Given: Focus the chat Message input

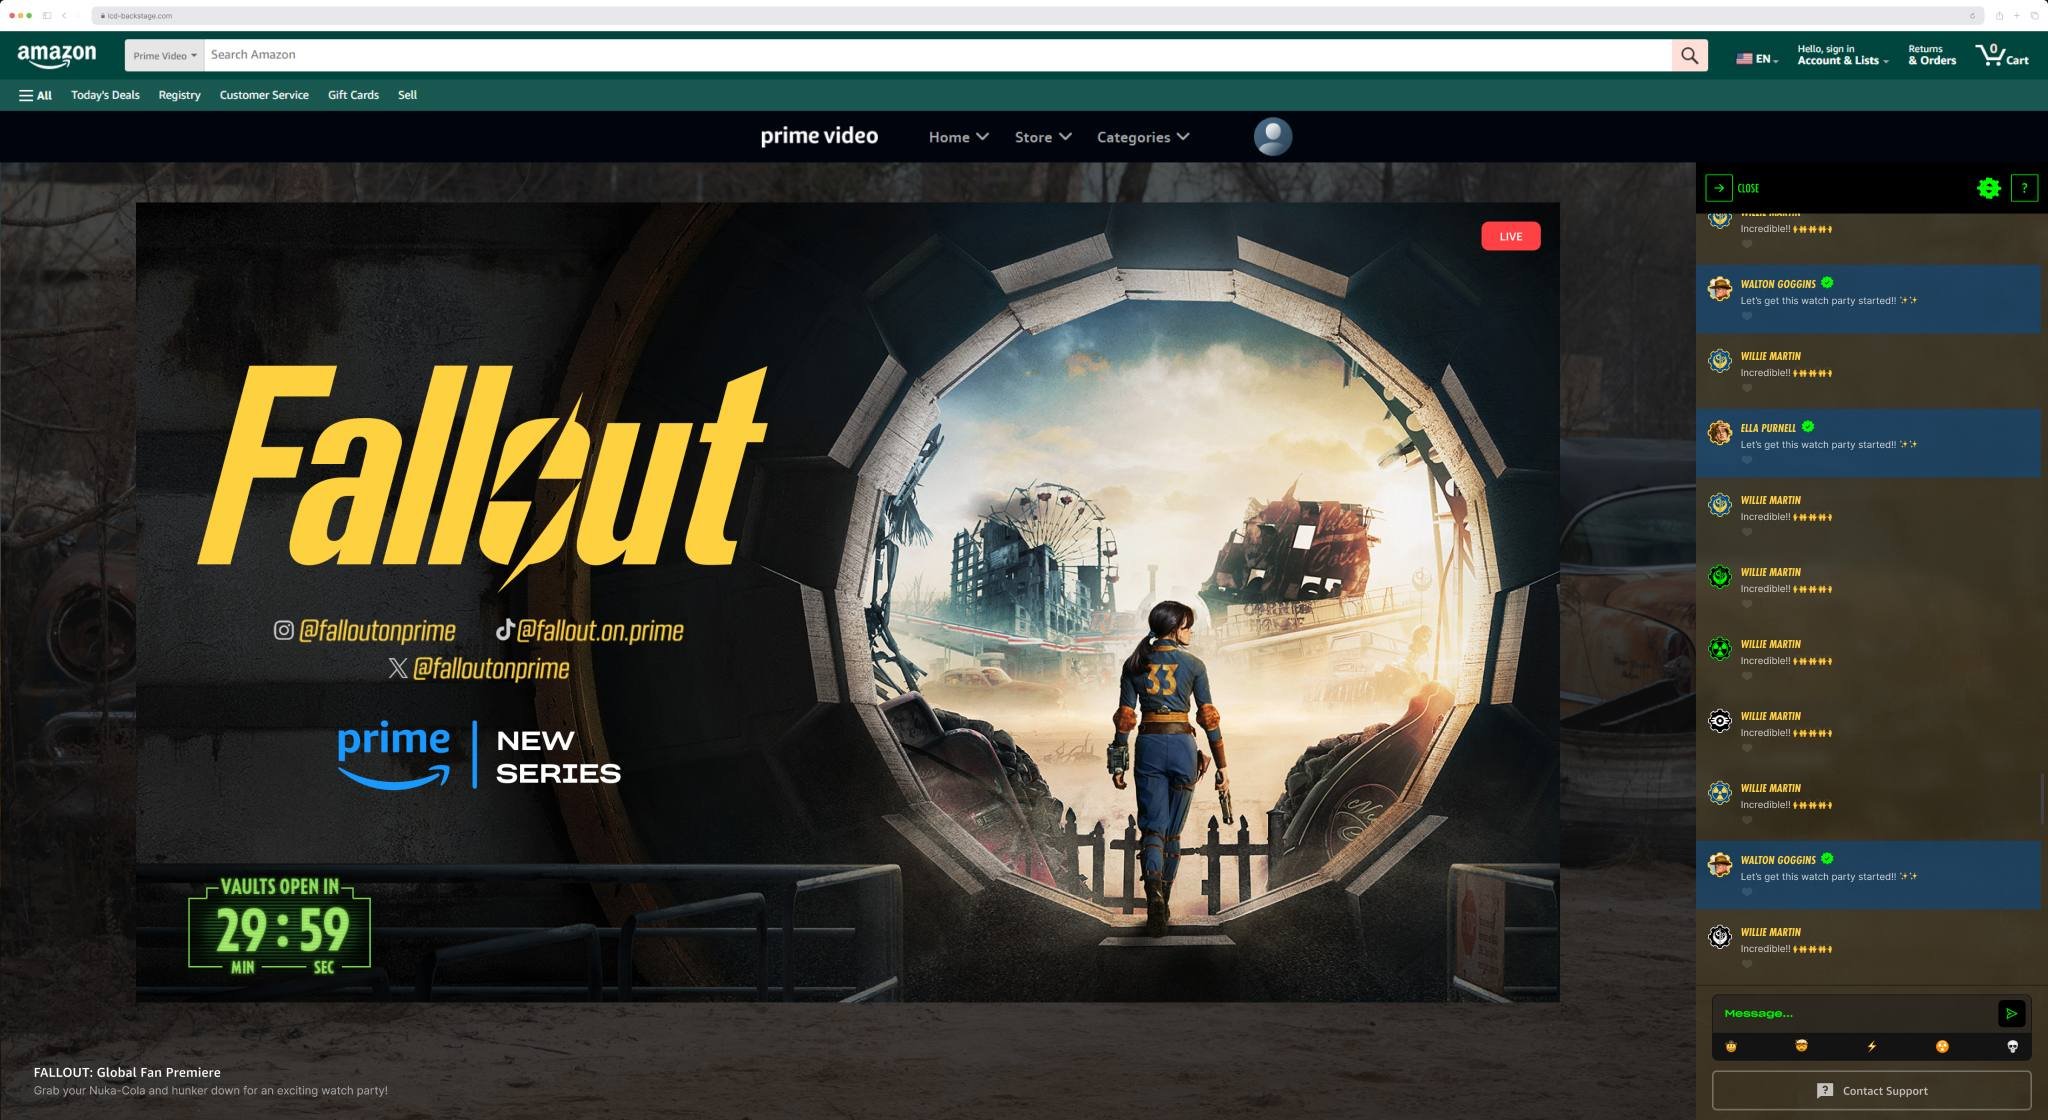Looking at the screenshot, I should click(x=1855, y=1013).
